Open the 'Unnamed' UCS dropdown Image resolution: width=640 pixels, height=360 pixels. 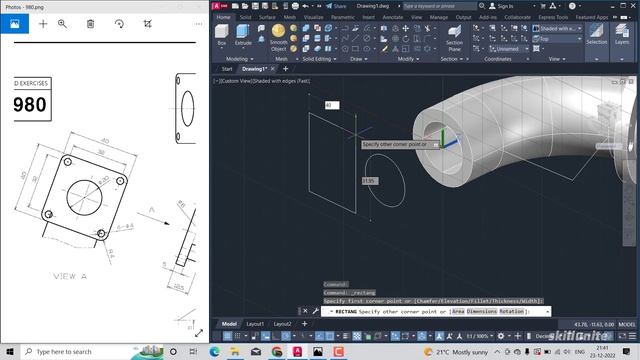pyautogui.click(x=509, y=49)
